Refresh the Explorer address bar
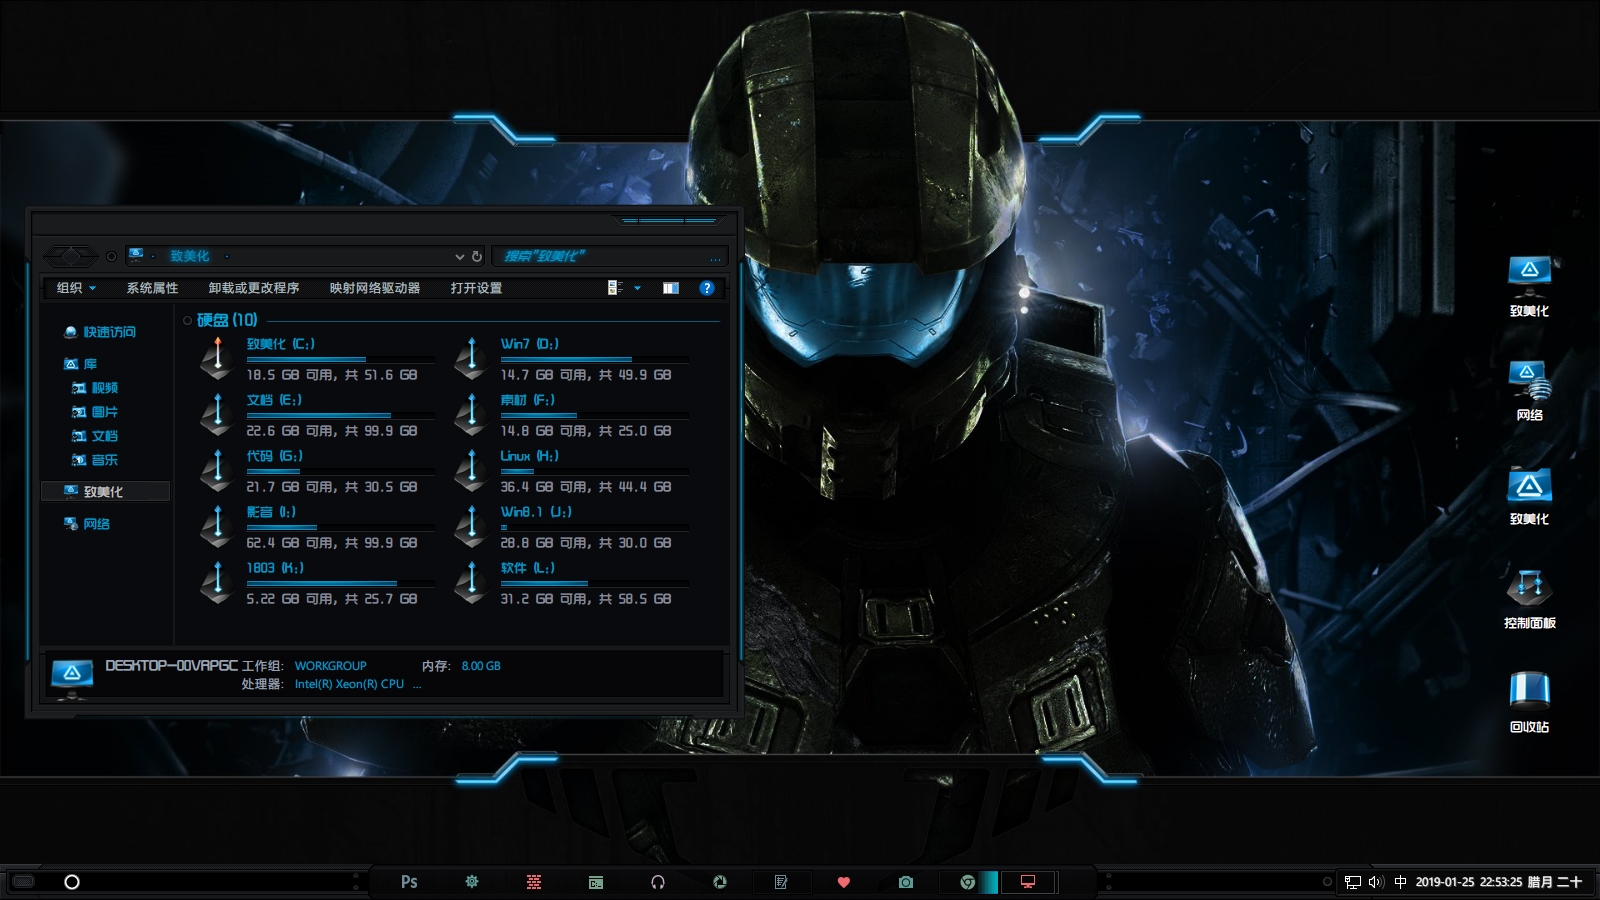 [x=477, y=256]
